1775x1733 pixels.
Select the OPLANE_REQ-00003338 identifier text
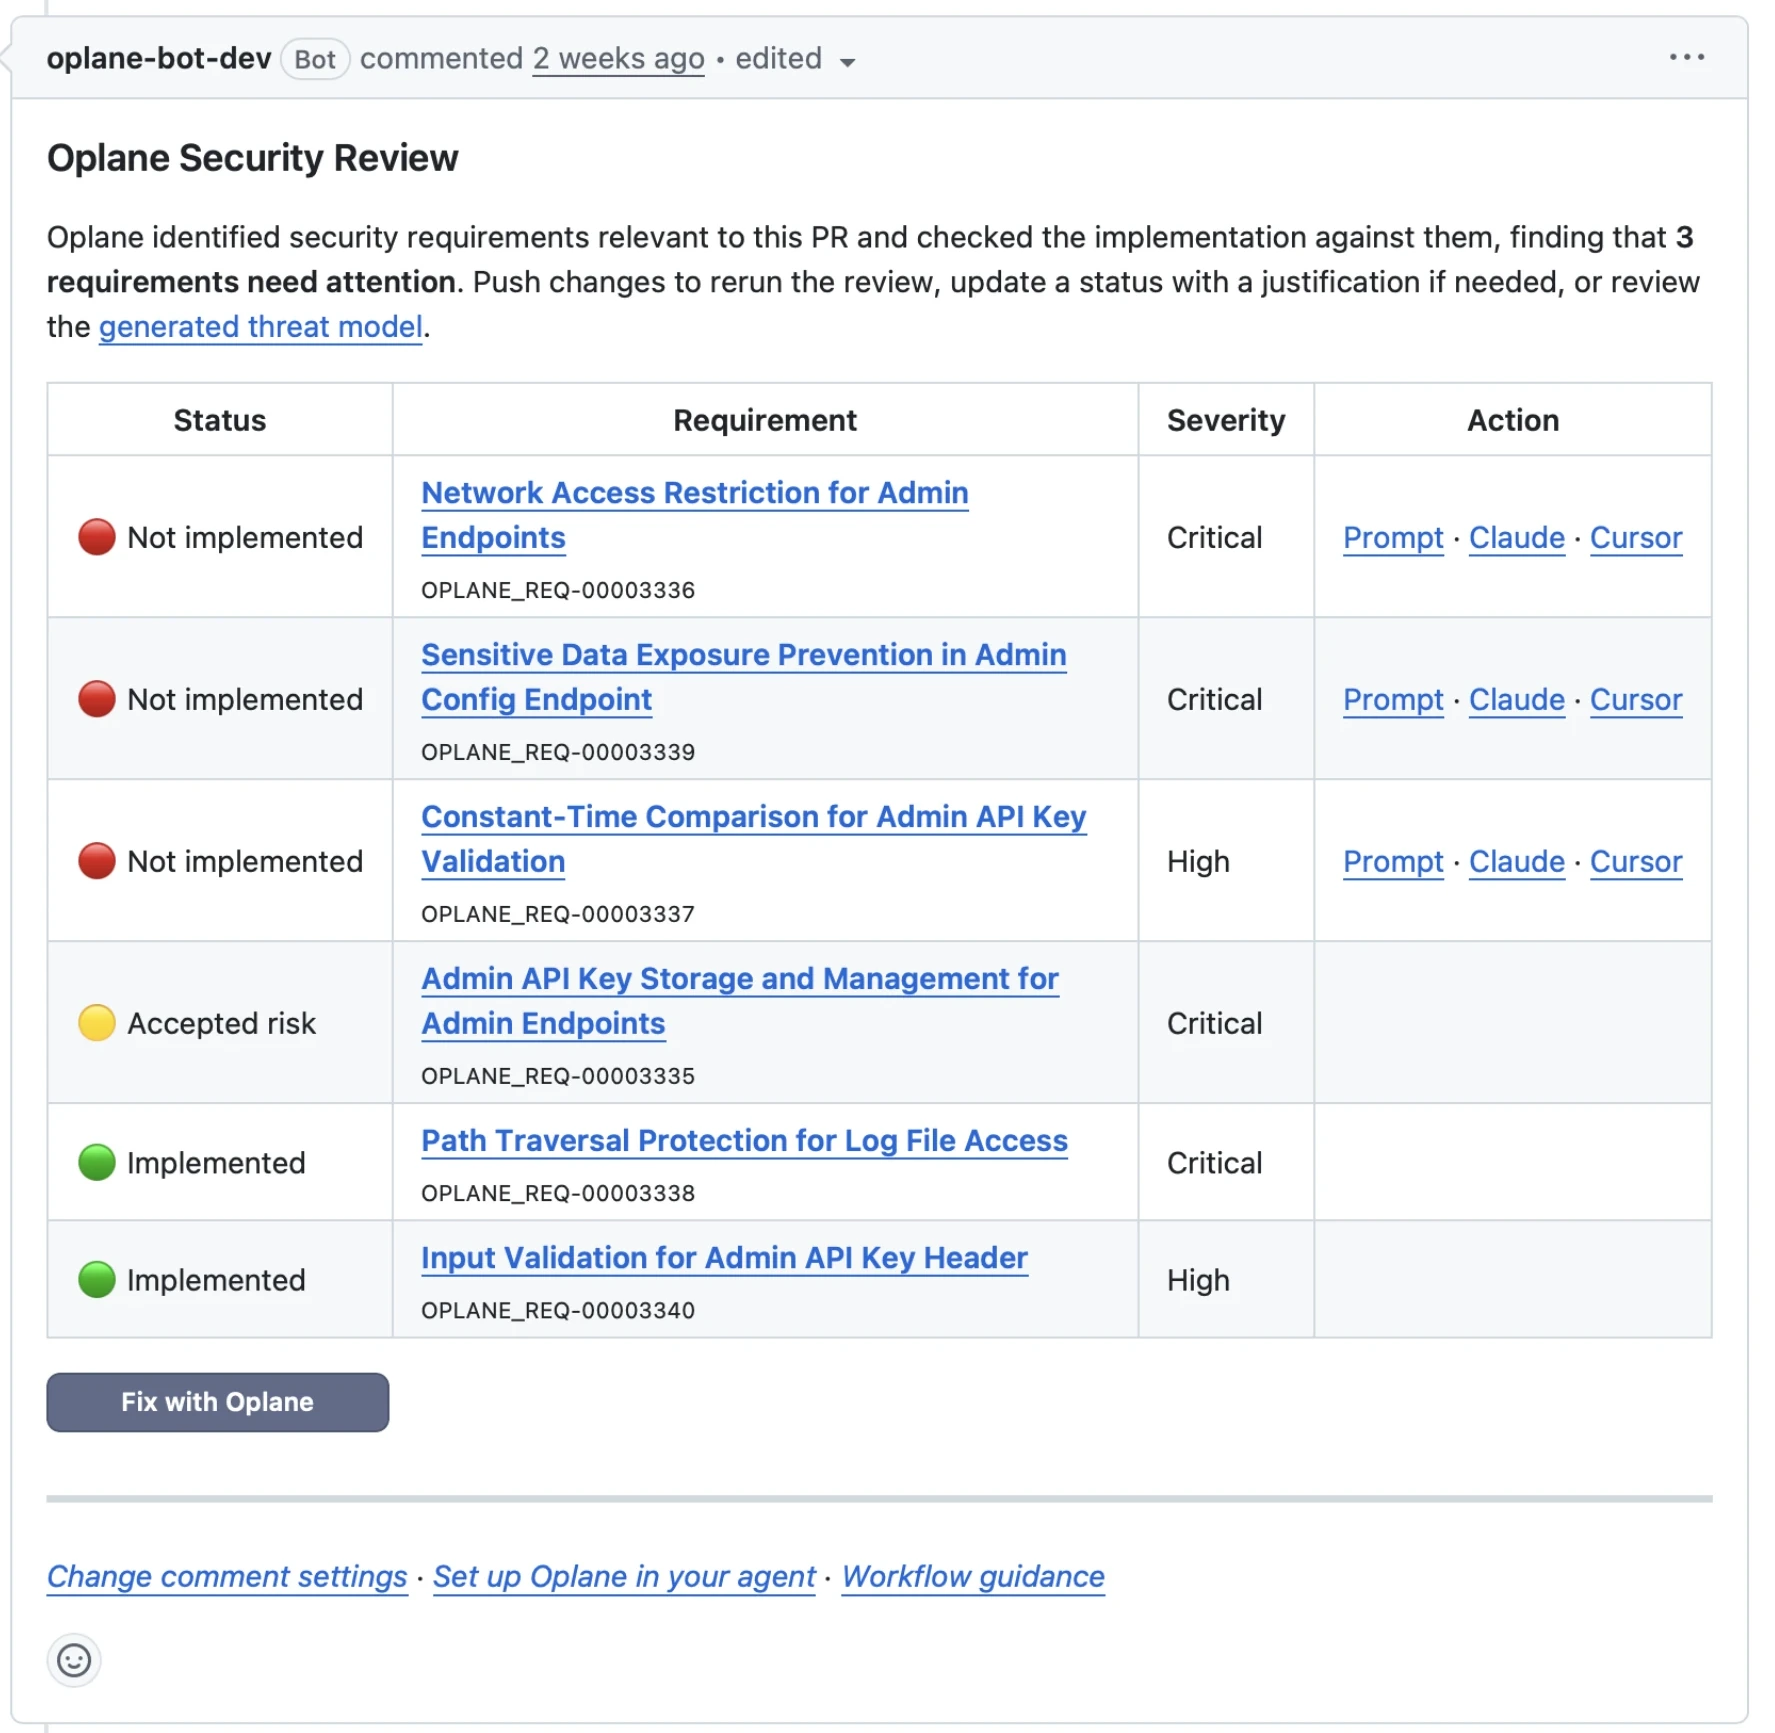coord(558,1193)
